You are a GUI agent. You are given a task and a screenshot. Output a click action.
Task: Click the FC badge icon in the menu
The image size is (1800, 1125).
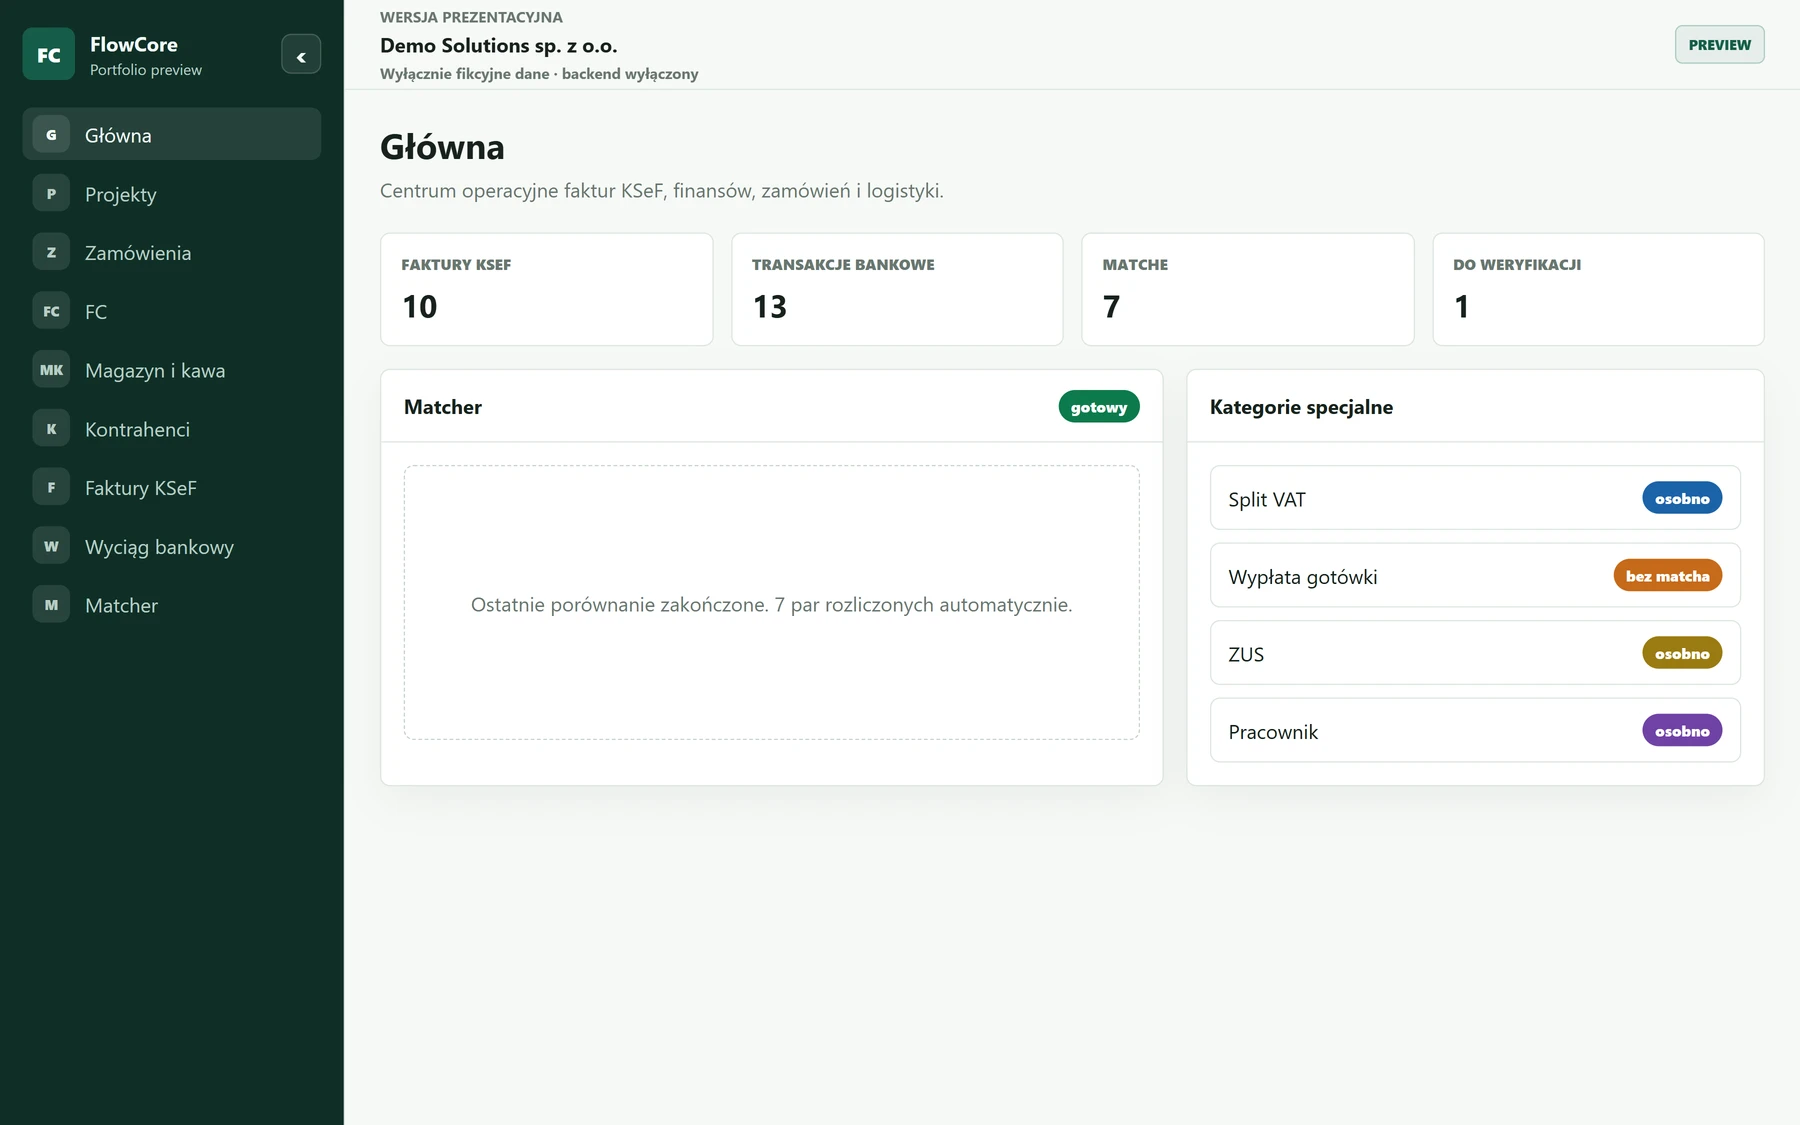51,311
